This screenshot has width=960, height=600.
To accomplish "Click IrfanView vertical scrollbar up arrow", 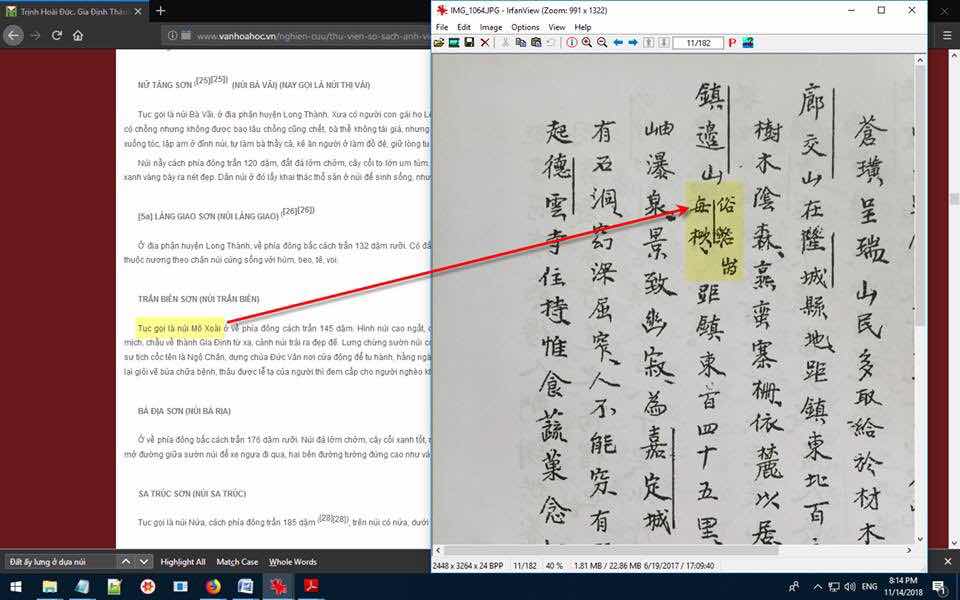I will pyautogui.click(x=920, y=59).
